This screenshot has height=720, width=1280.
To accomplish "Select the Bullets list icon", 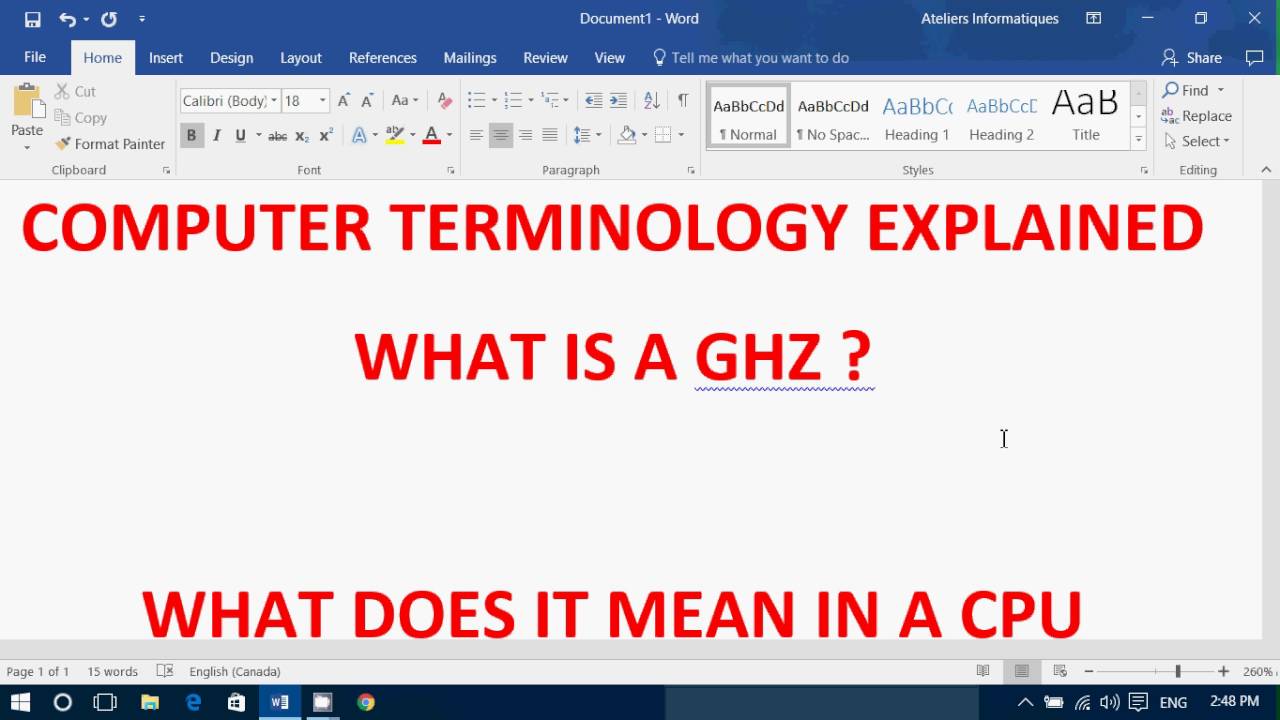I will click(475, 99).
